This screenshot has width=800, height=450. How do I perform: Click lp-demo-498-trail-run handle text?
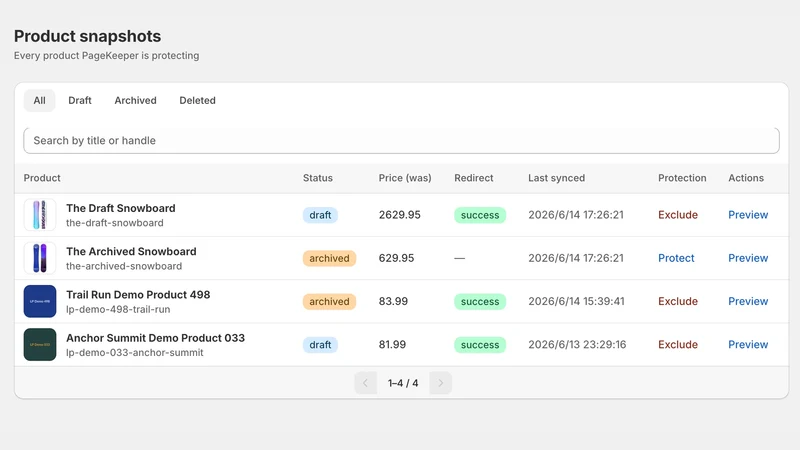coord(118,309)
